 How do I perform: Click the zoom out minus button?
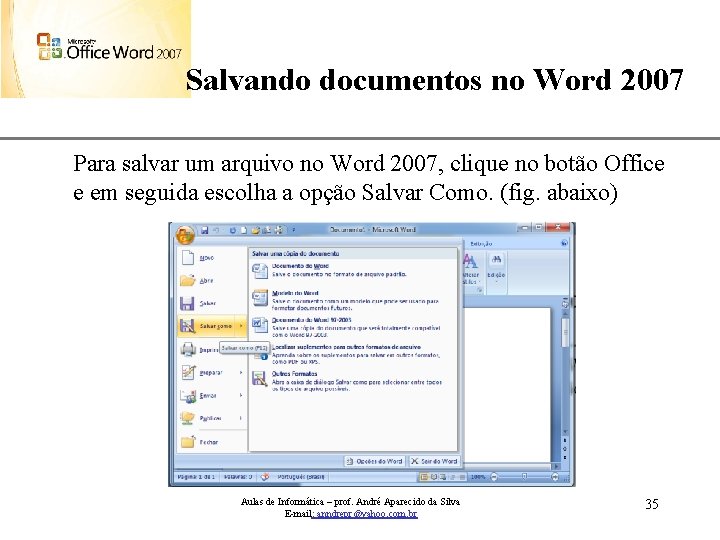point(494,477)
